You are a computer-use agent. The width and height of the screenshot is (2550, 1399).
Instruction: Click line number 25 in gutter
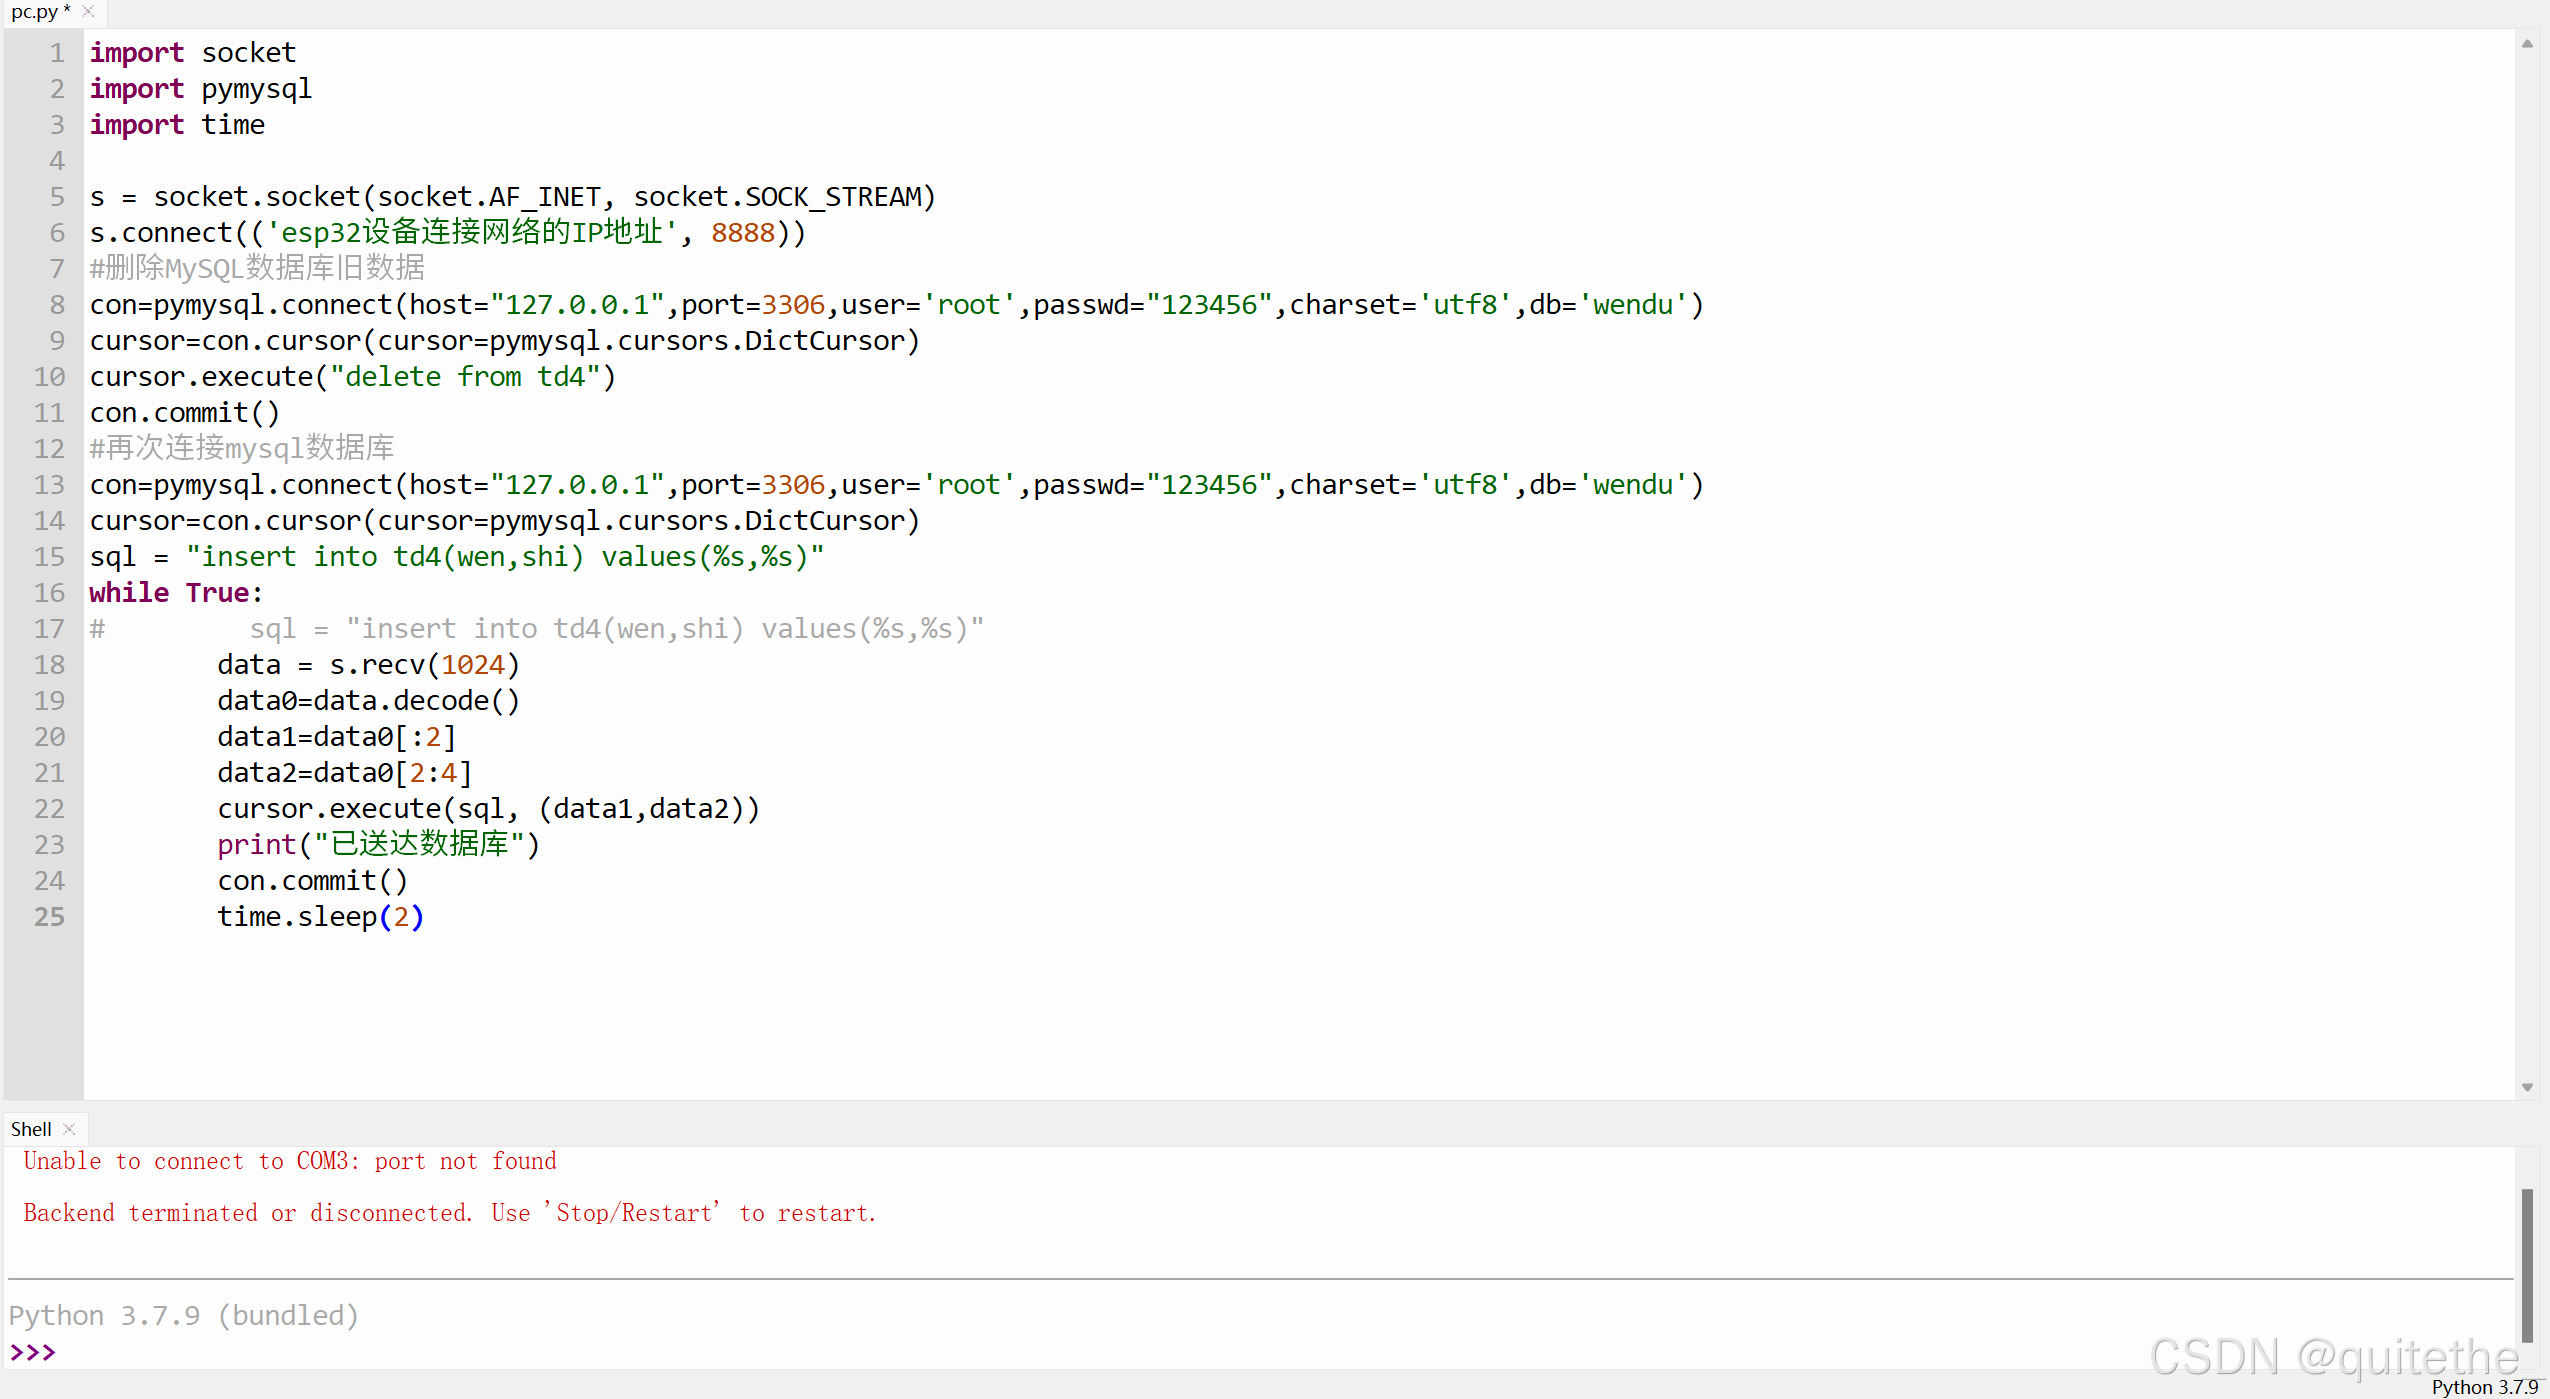tap(49, 917)
